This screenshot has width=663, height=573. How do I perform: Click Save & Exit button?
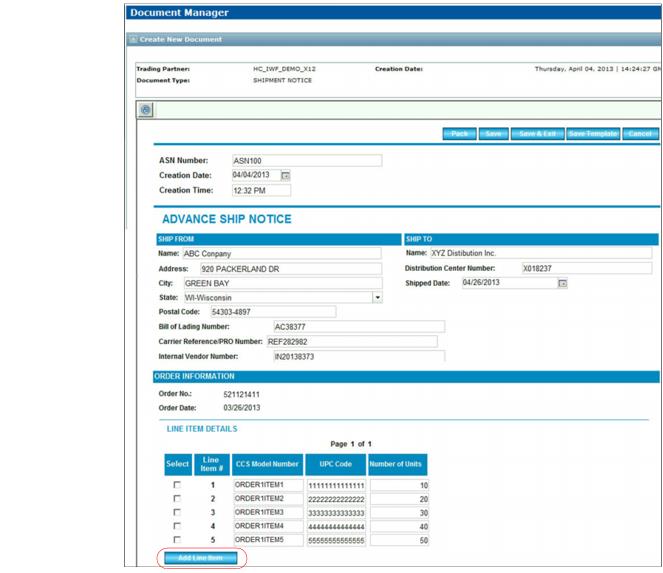pos(536,134)
